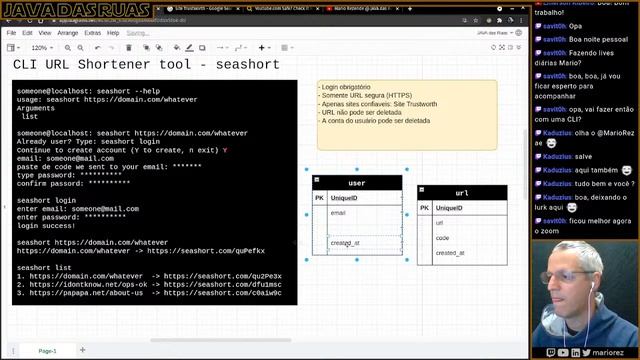This screenshot has width=640, height=360.
Task: Open the pages menu dots icon
Action: (x=13, y=351)
